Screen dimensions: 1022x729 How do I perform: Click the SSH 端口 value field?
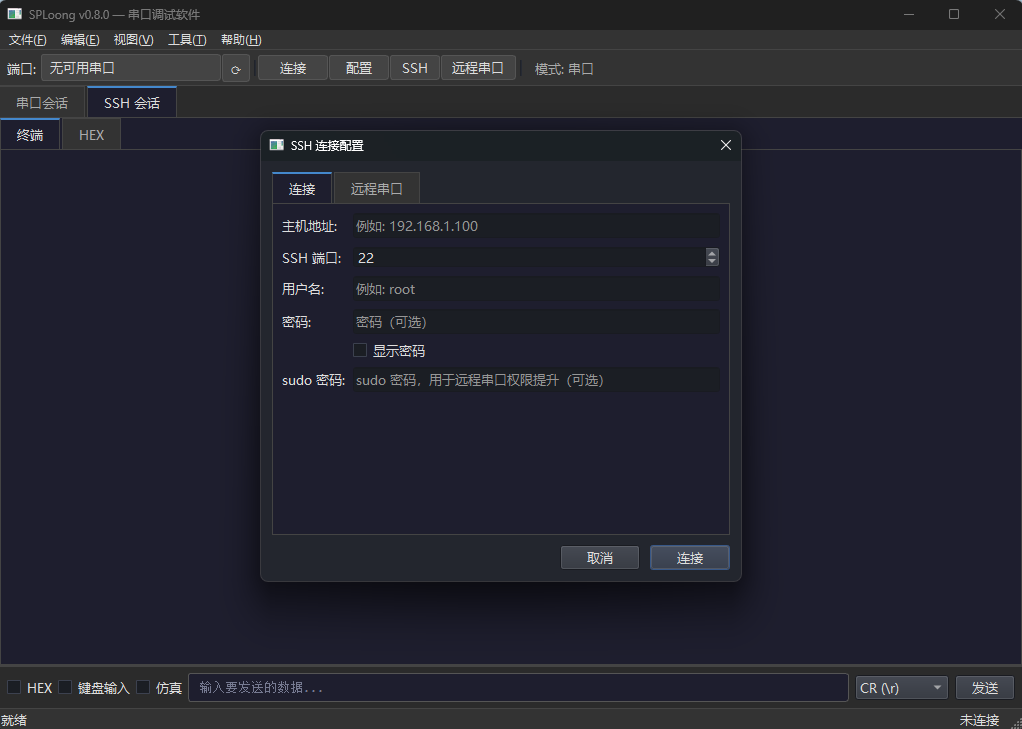point(529,258)
